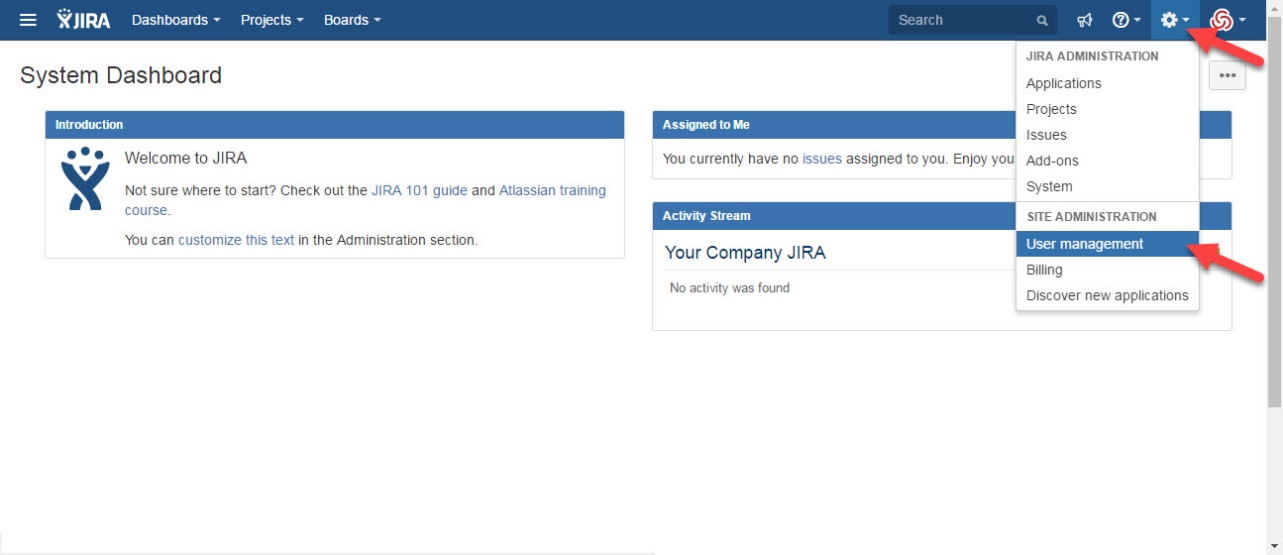Expand the Boards dropdown
1283x555 pixels.
point(352,20)
